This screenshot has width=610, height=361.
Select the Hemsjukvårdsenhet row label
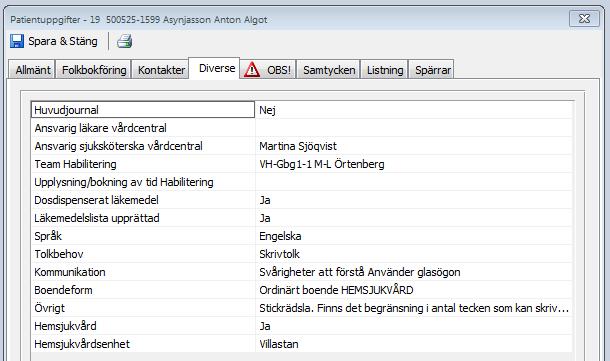coord(82,344)
